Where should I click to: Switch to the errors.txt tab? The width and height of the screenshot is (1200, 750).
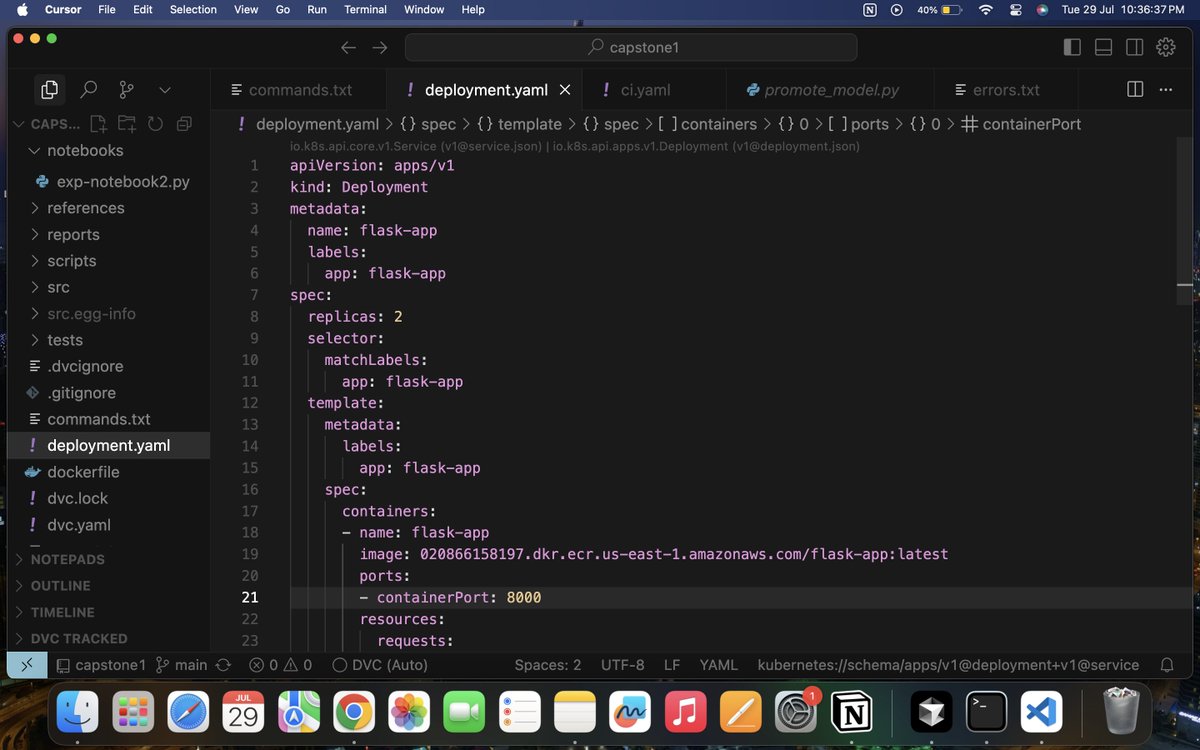[x=1005, y=89]
